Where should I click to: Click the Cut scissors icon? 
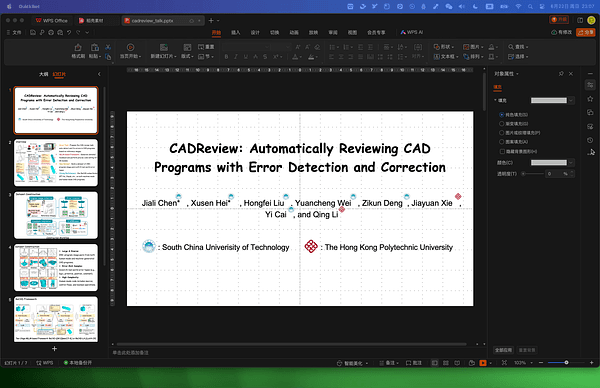[108, 47]
